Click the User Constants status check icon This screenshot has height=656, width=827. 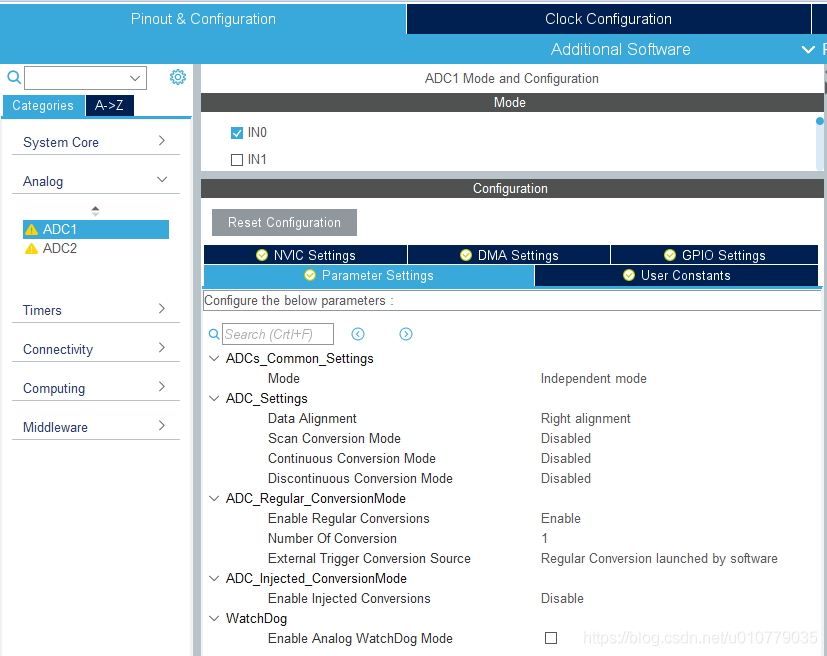click(x=629, y=275)
